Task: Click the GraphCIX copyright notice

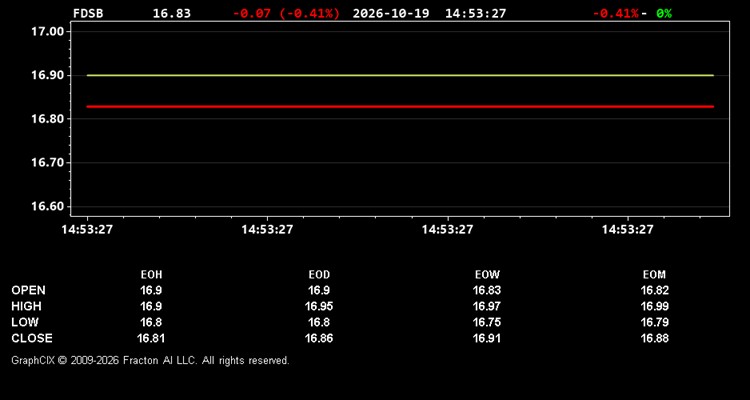Action: click(150, 360)
